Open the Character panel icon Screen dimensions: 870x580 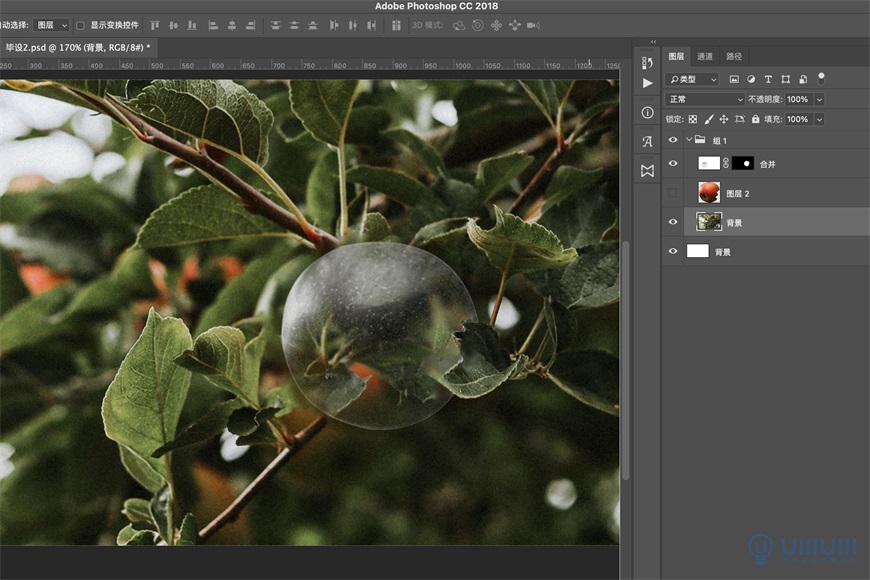[x=647, y=142]
